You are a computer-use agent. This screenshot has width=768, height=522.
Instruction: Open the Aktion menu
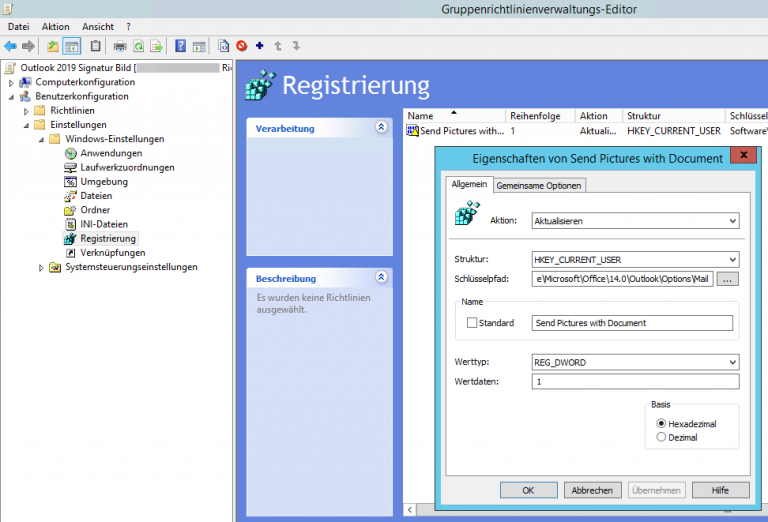[x=55, y=27]
